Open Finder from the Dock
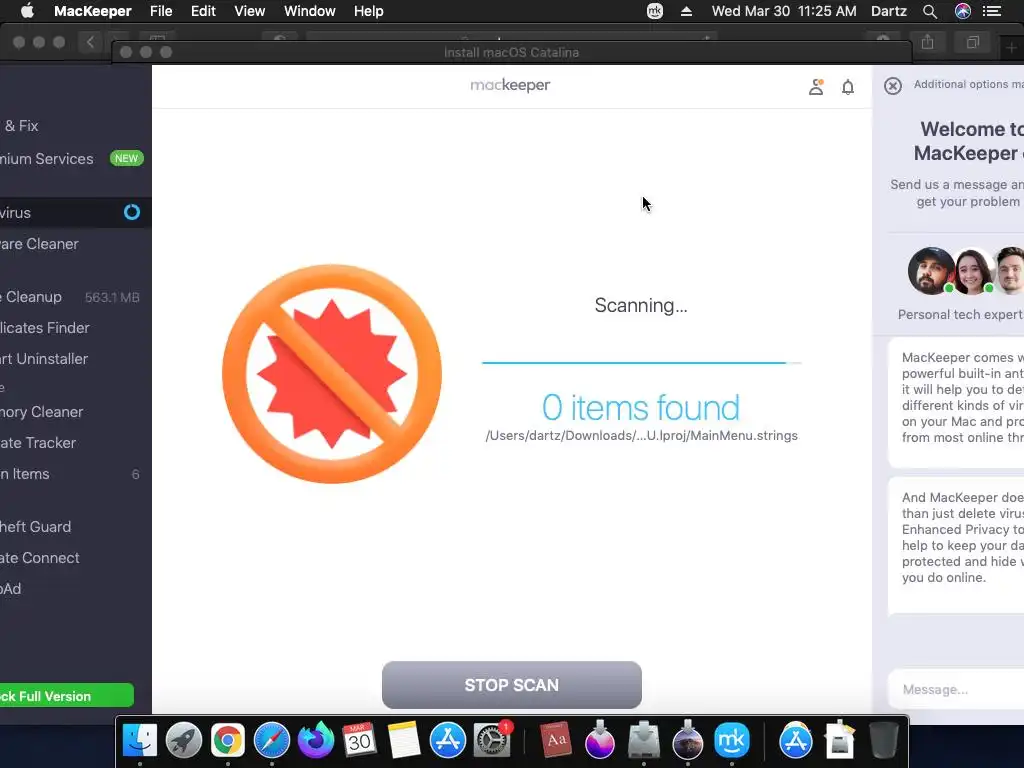The height and width of the screenshot is (768, 1024). (x=140, y=740)
